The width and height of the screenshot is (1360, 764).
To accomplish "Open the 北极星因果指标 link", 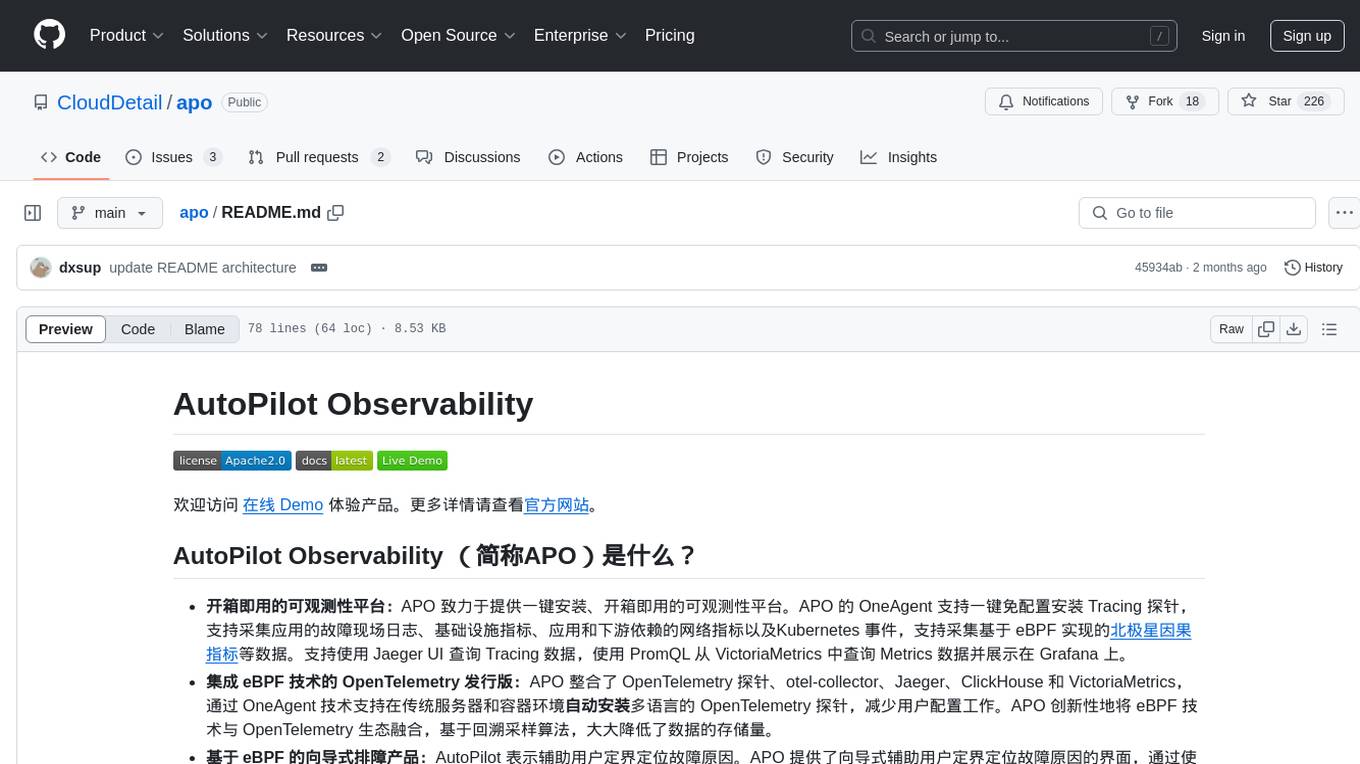I will click(1151, 631).
